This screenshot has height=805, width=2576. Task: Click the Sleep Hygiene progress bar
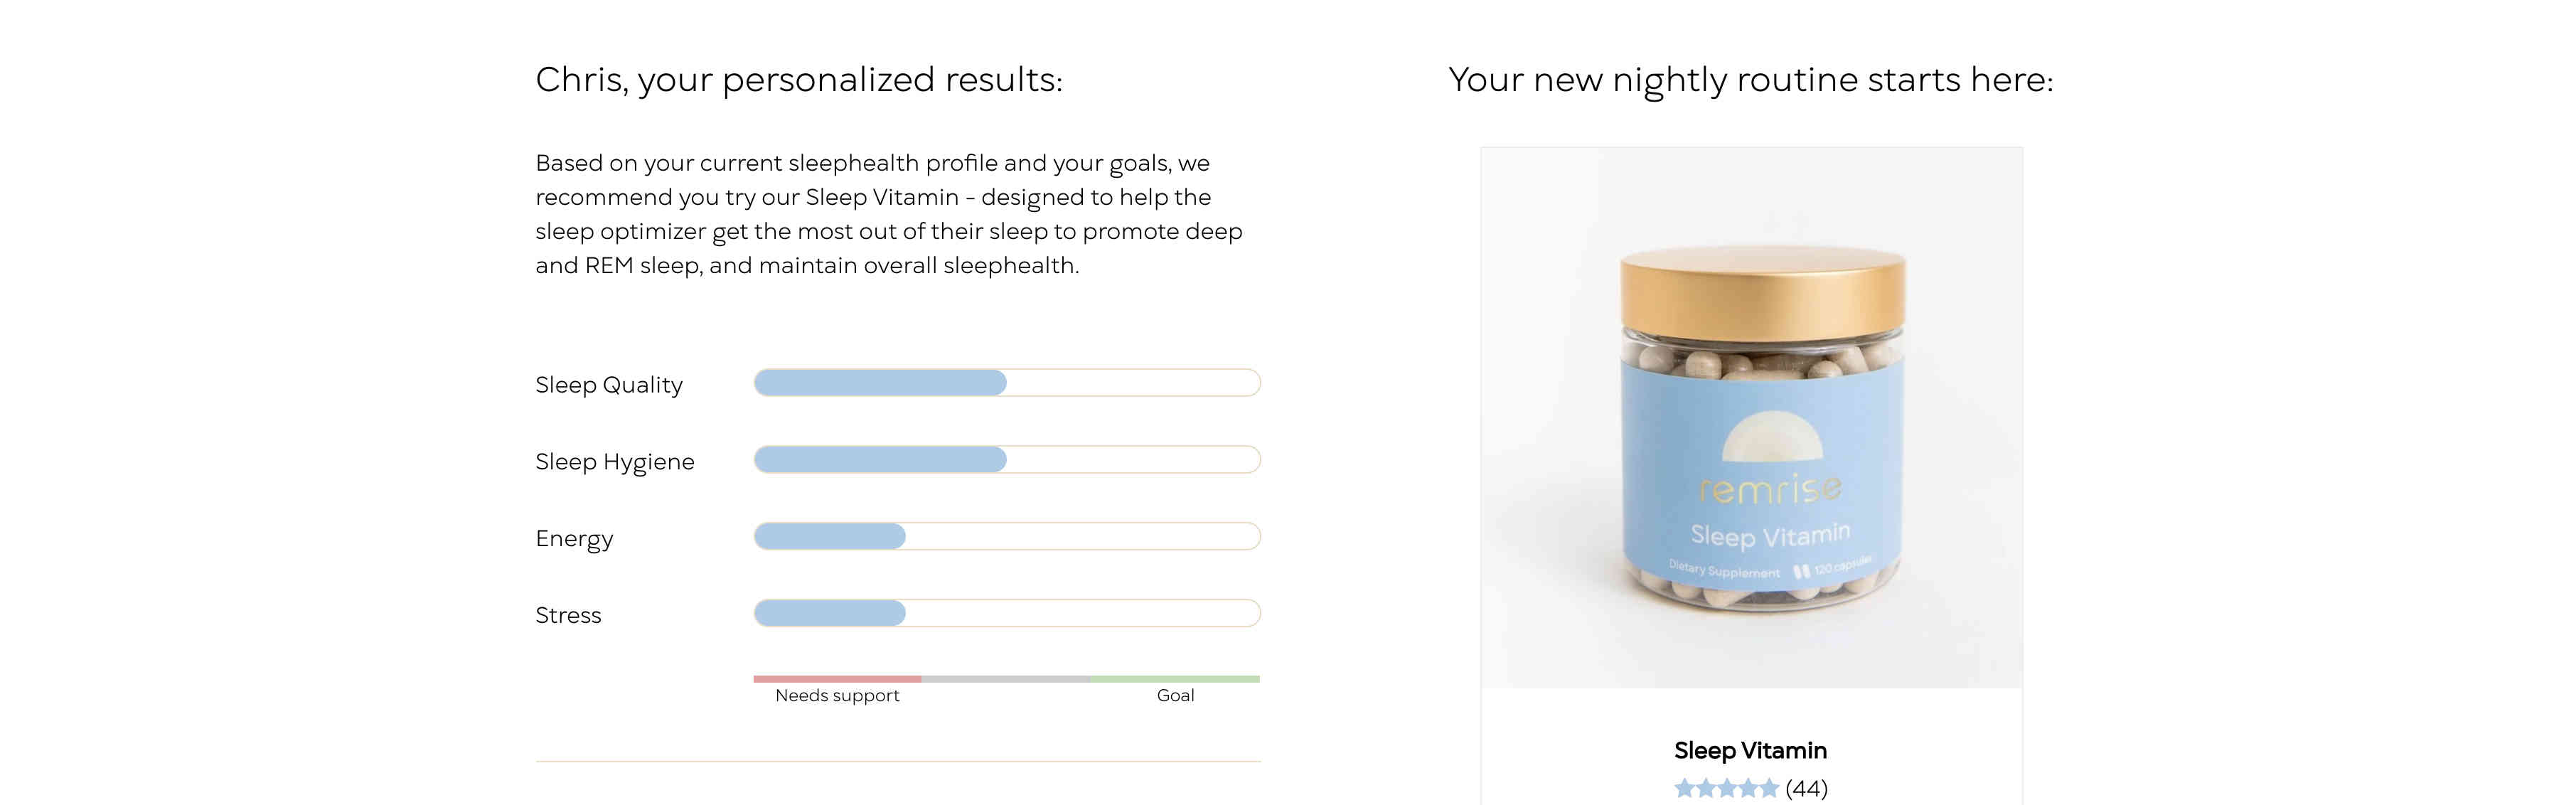click(x=1007, y=460)
